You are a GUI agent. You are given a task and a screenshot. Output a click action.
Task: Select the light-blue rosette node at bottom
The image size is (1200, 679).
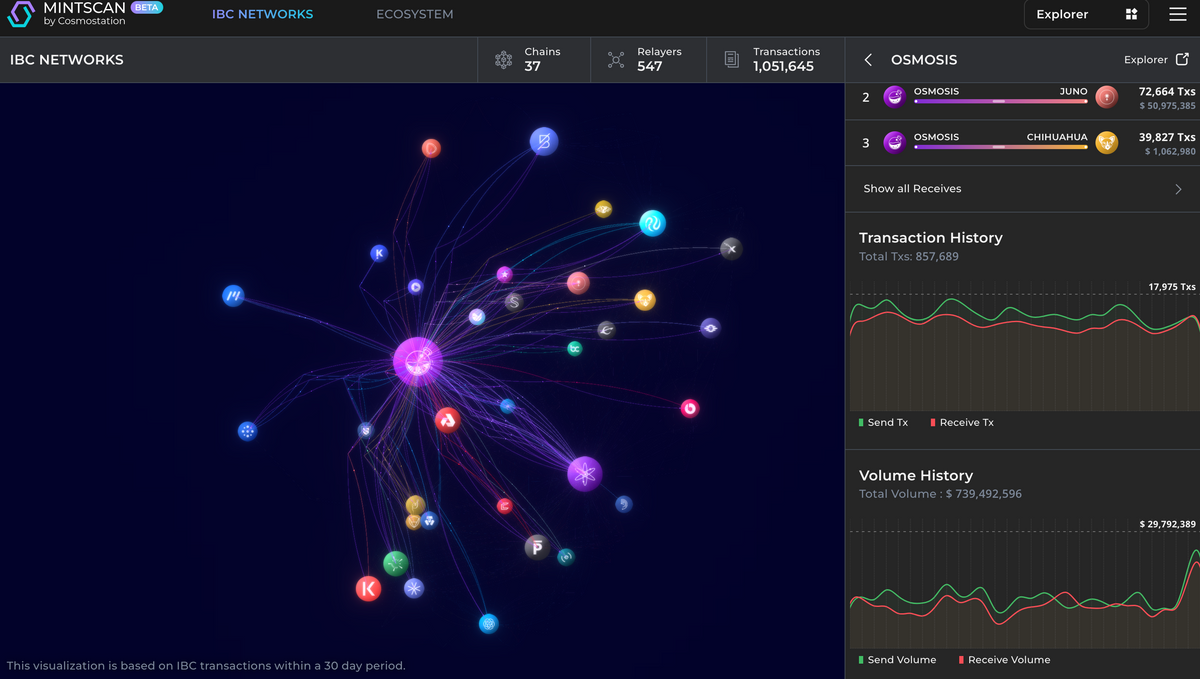pyautogui.click(x=488, y=623)
